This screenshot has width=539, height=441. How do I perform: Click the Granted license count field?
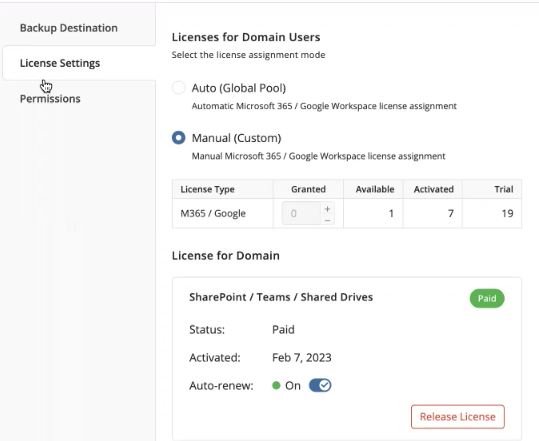(x=301, y=213)
